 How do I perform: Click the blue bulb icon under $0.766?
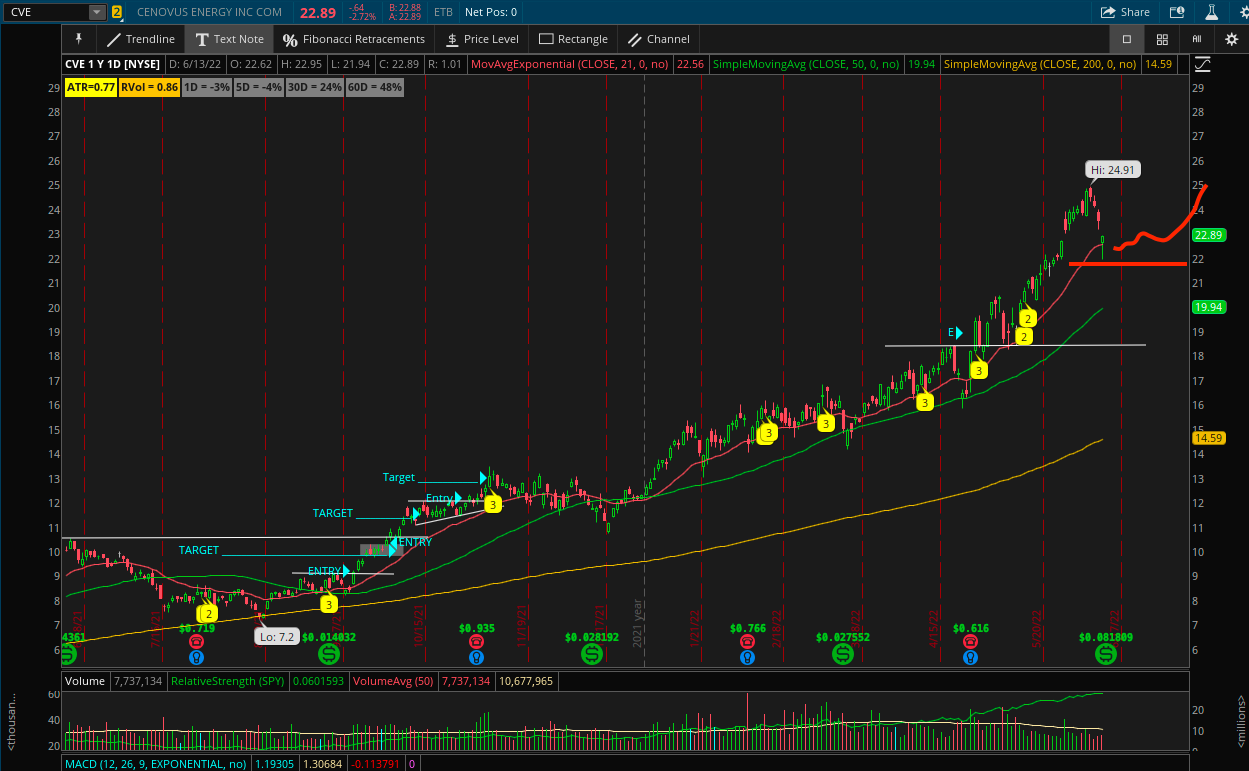[747, 658]
